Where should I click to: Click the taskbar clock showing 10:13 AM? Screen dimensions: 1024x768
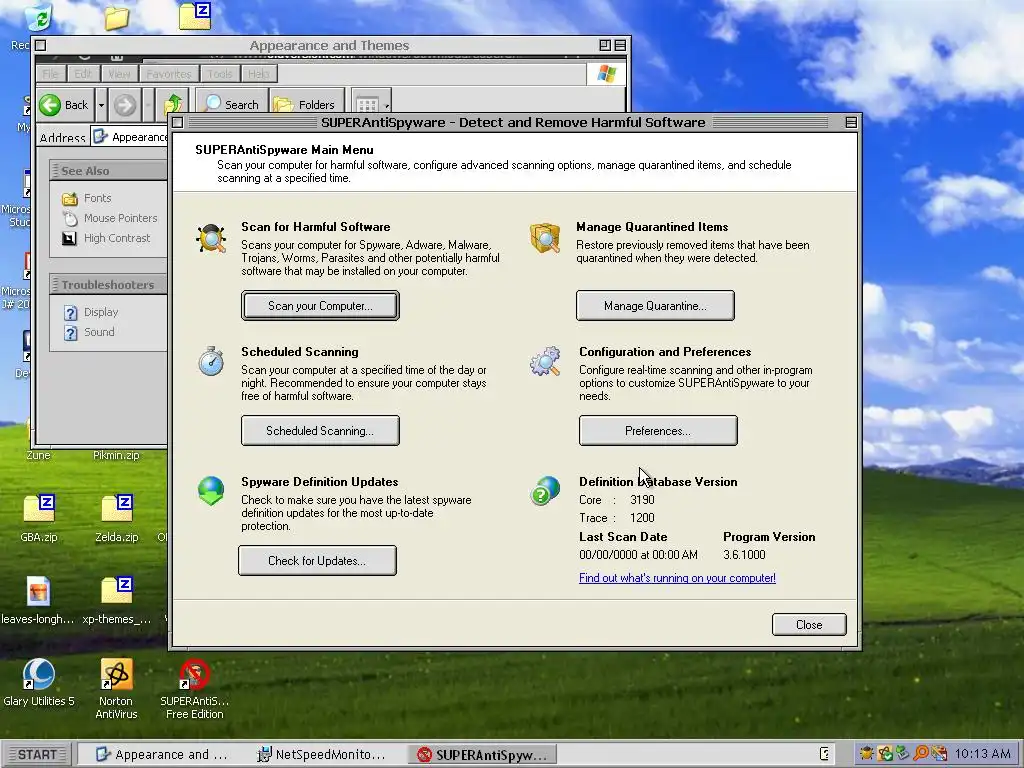982,754
